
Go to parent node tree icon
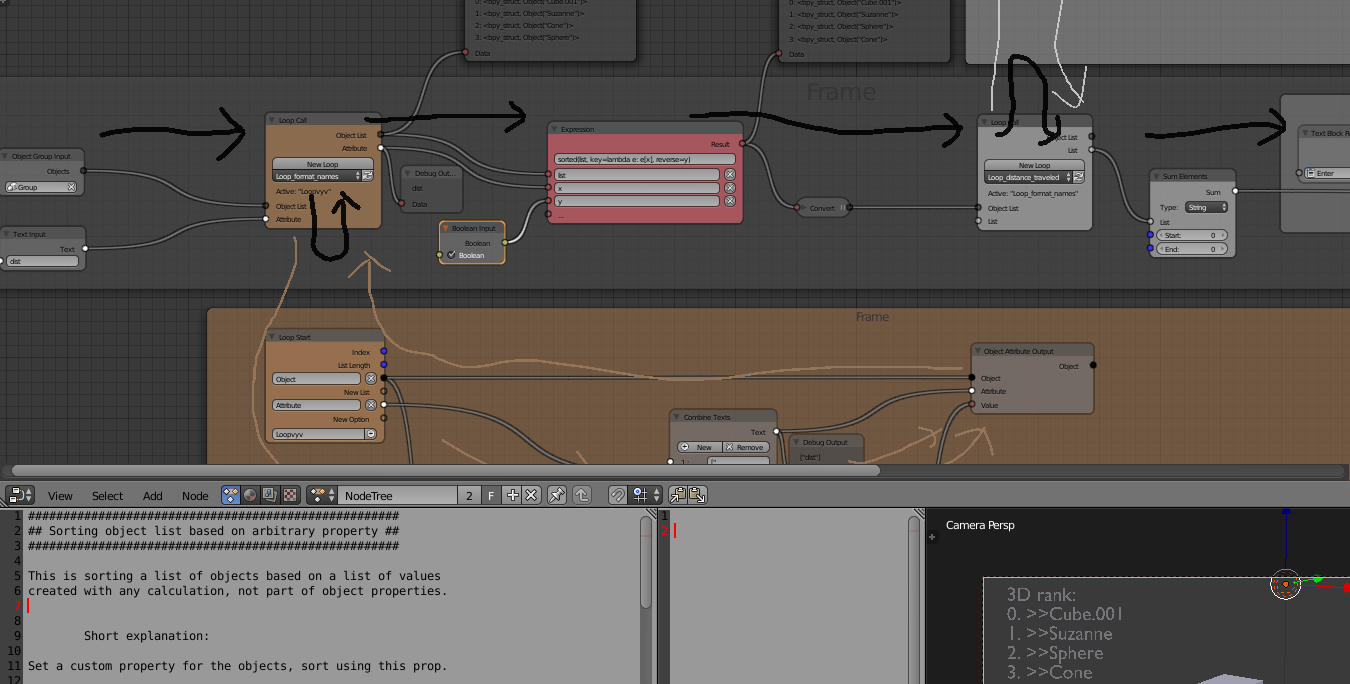point(583,495)
